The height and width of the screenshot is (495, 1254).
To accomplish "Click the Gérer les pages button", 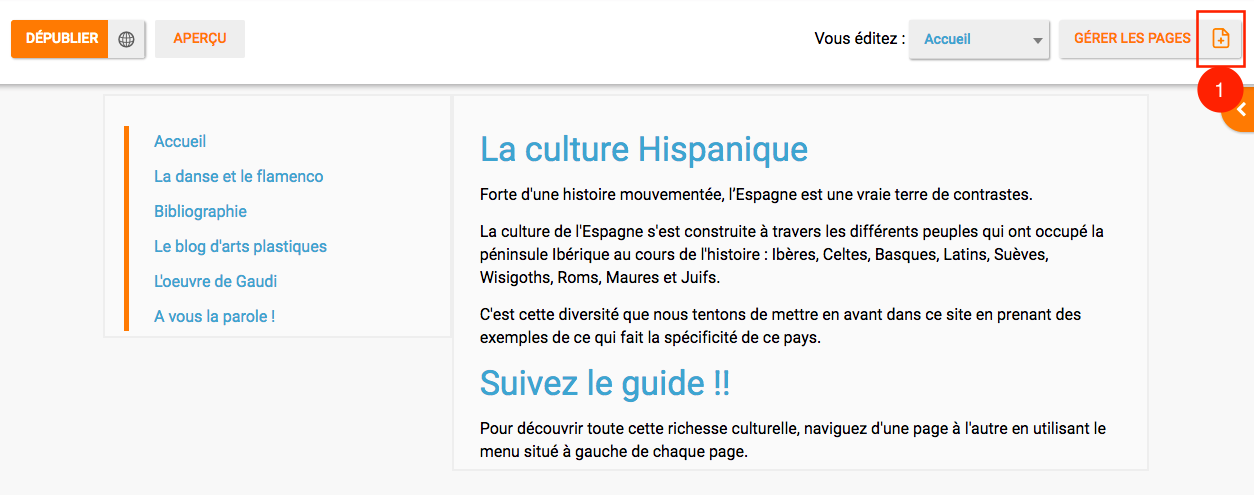I will (1131, 39).
